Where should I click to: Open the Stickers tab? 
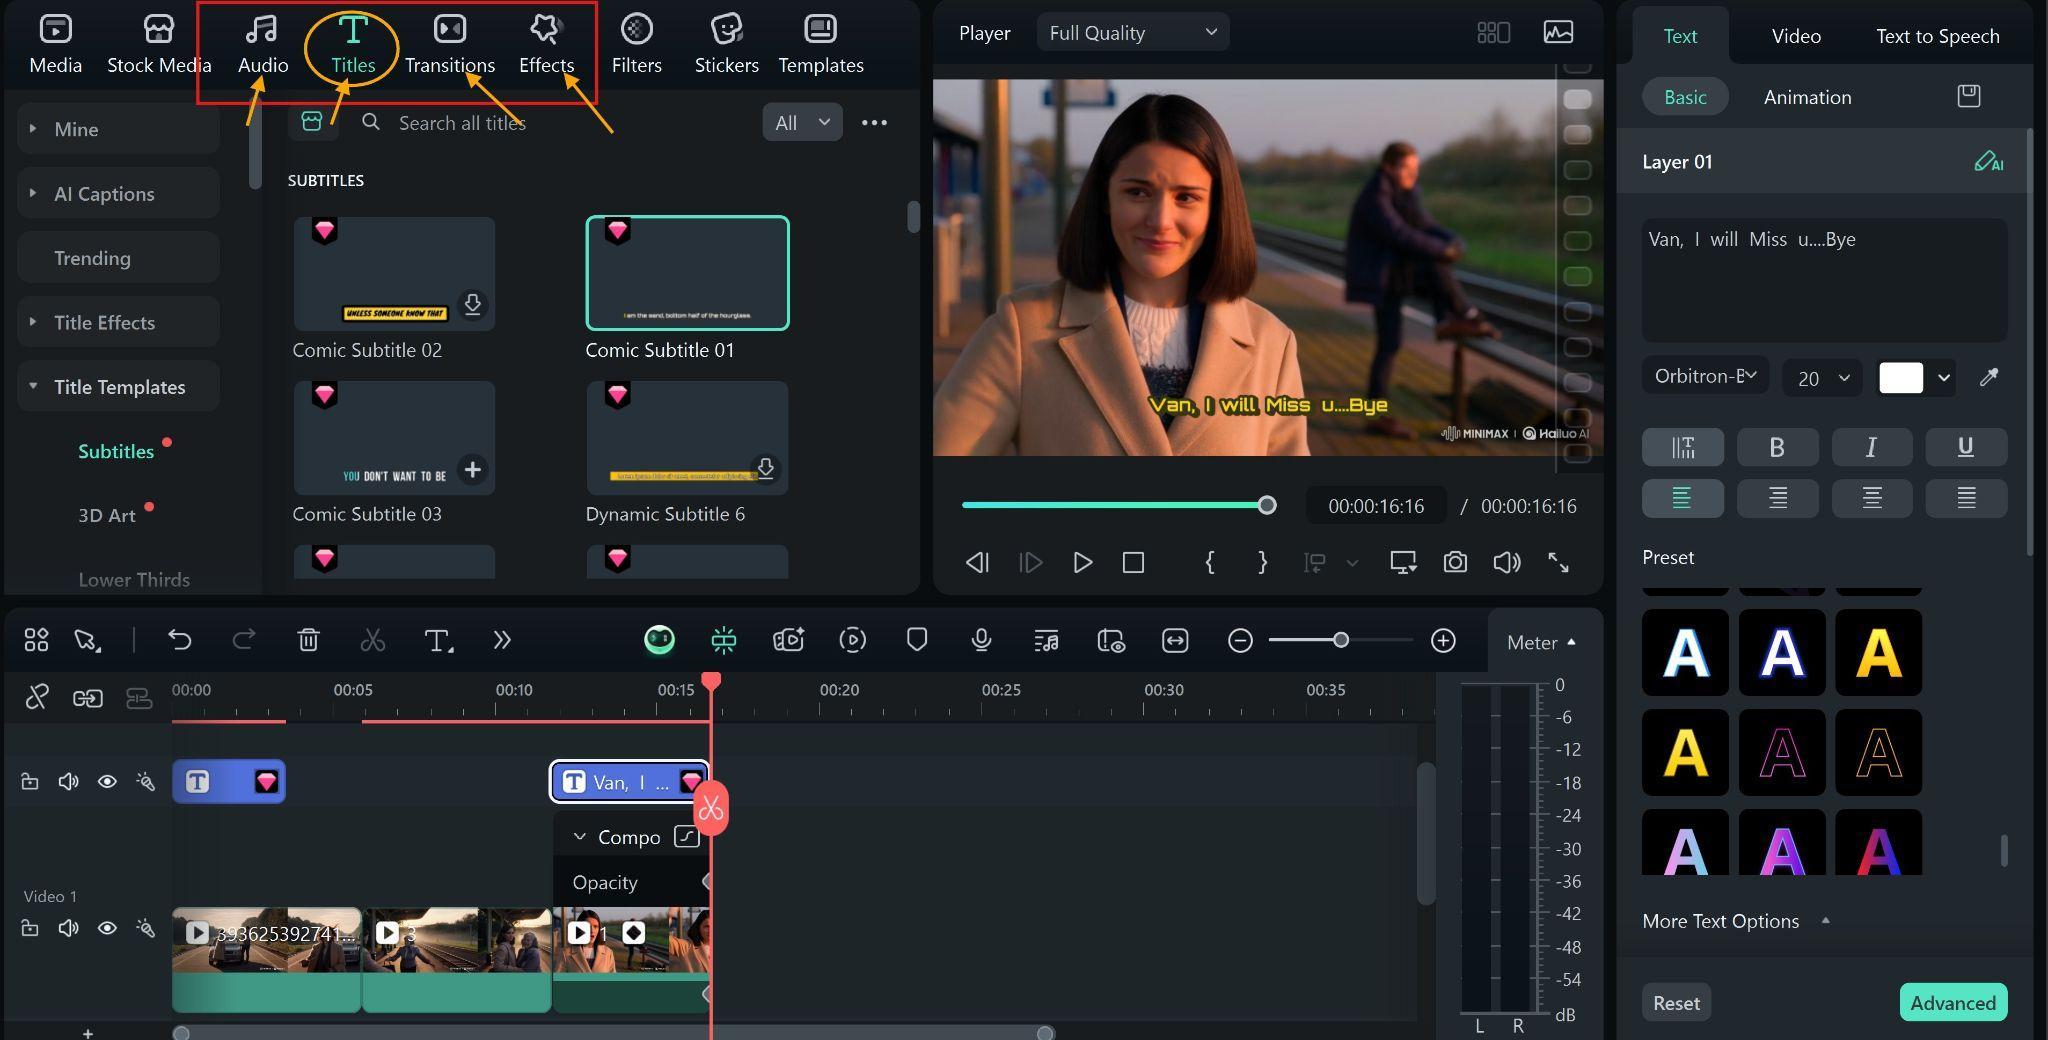pyautogui.click(x=726, y=45)
